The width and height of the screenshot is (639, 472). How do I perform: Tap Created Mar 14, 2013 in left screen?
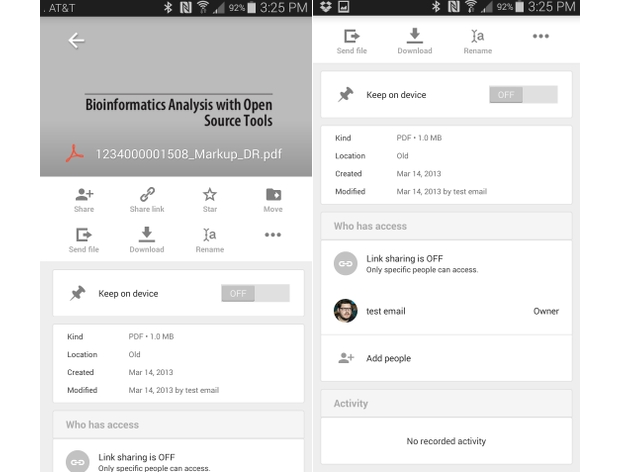pos(151,372)
